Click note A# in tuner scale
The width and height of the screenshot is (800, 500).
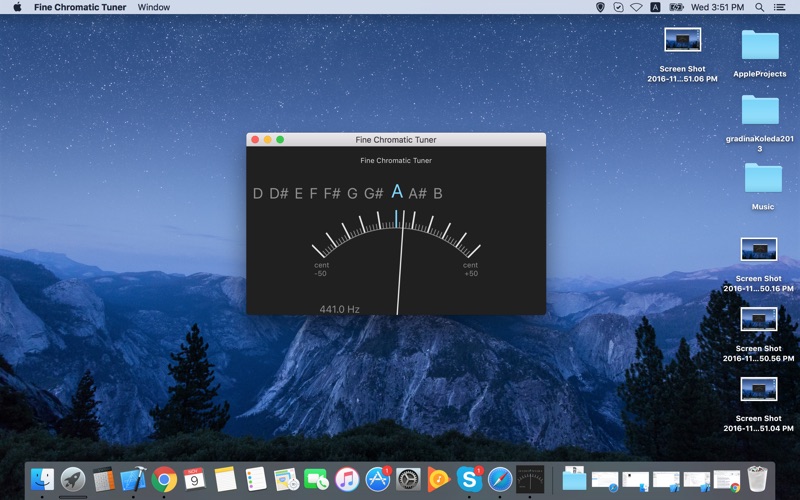(417, 193)
